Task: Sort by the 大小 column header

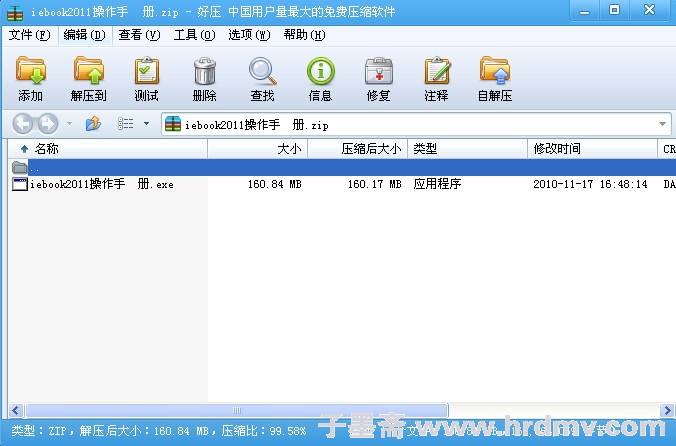Action: [257, 149]
